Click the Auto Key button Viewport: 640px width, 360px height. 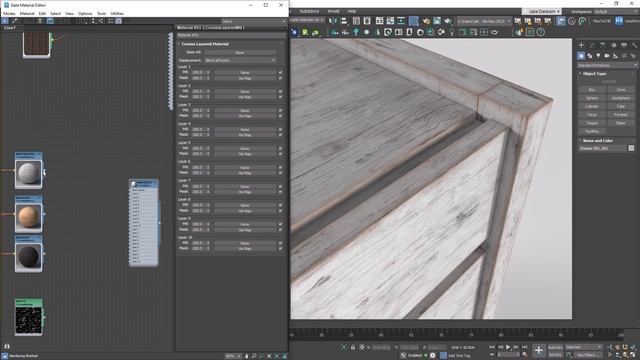(555, 347)
